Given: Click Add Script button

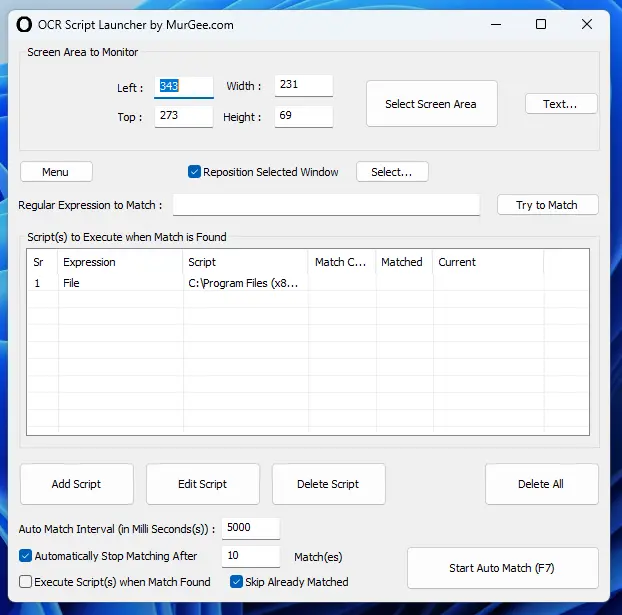Looking at the screenshot, I should pyautogui.click(x=77, y=484).
